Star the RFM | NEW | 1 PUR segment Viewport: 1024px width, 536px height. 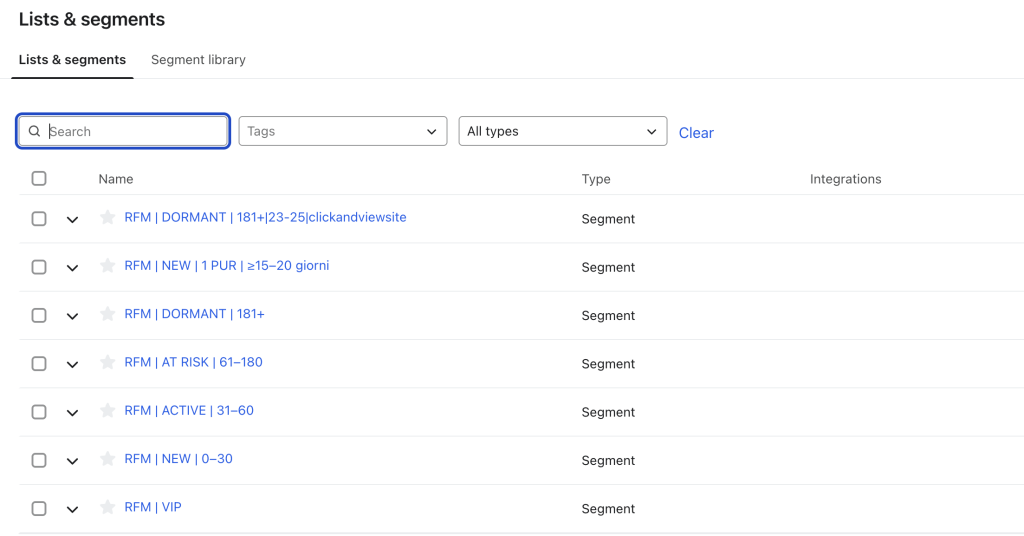[108, 266]
